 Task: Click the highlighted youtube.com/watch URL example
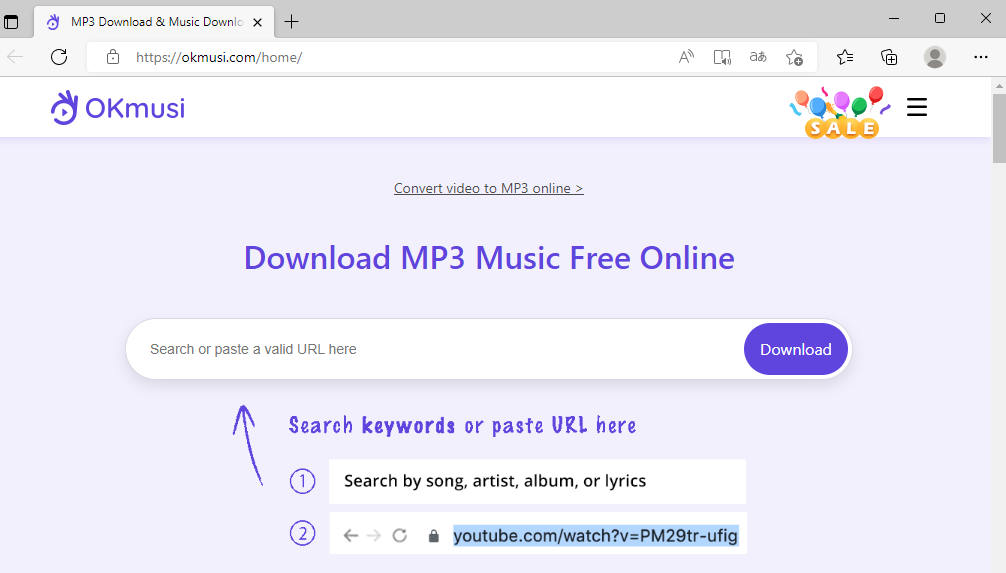[595, 535]
